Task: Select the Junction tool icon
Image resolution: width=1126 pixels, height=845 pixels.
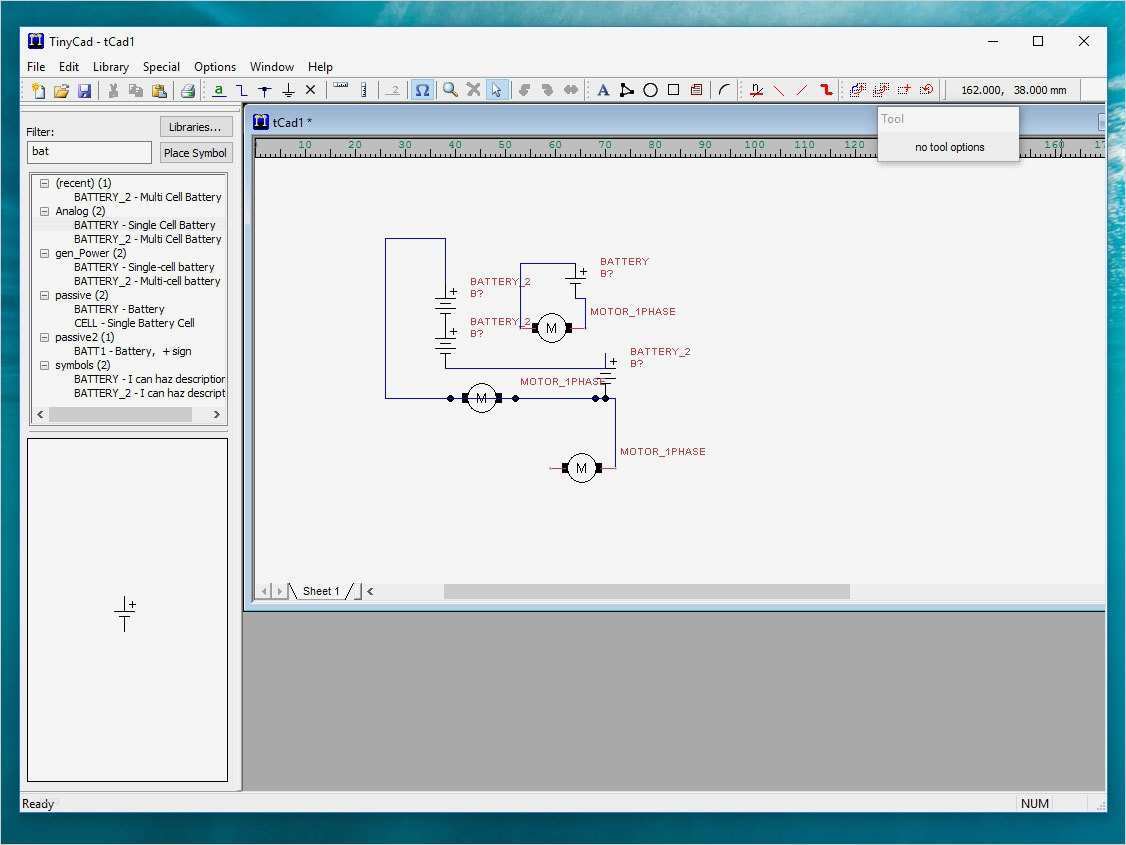Action: point(265,90)
